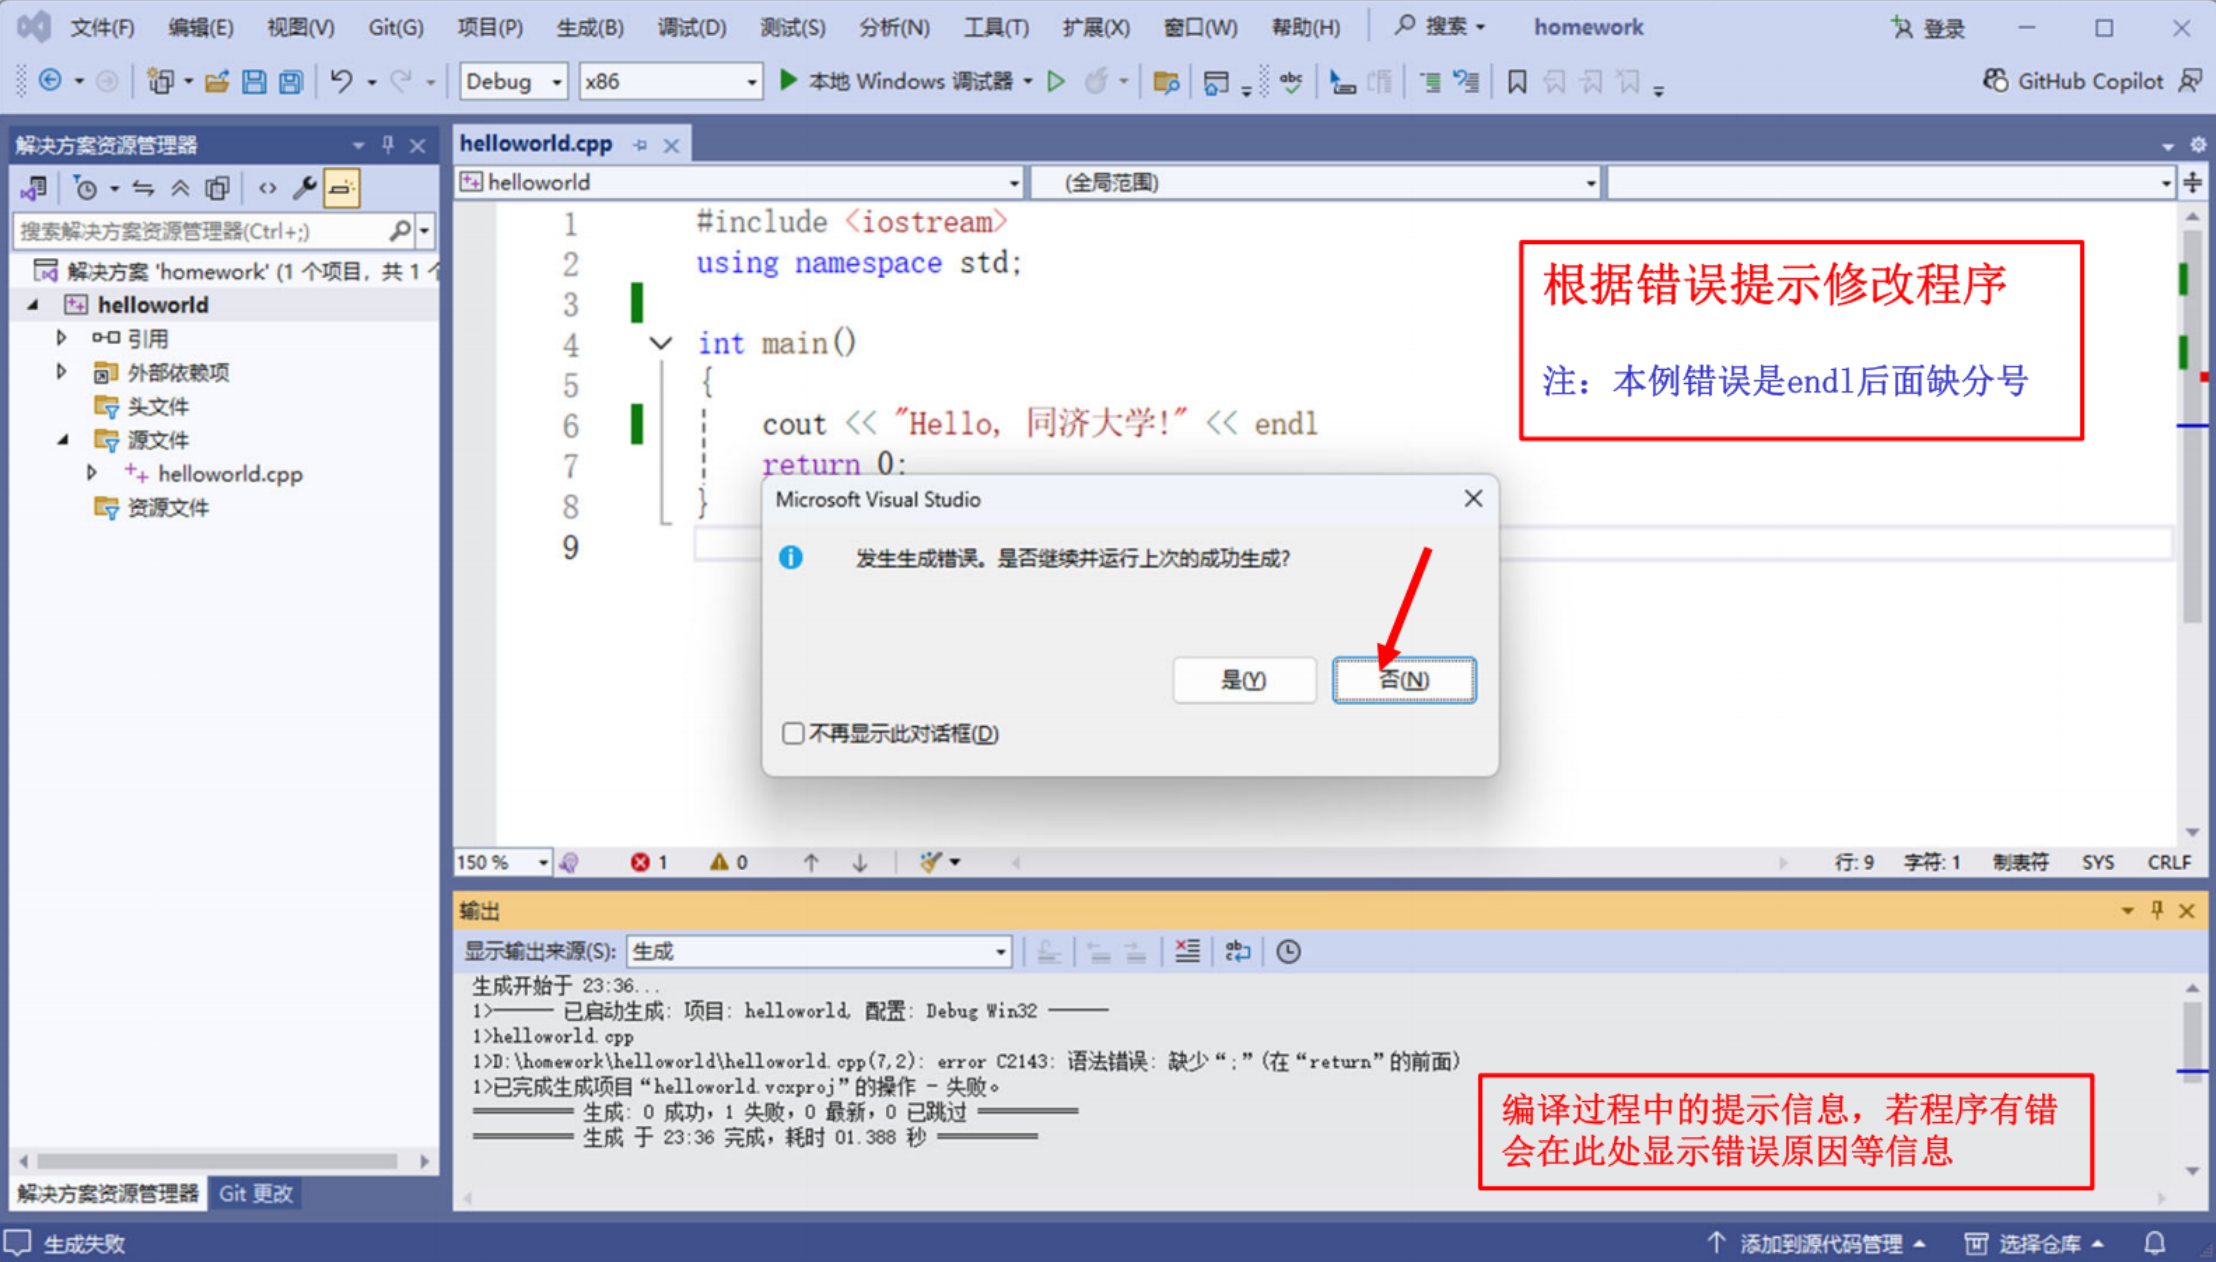This screenshot has width=2216, height=1262.
Task: Click the bookmark toggle icon in toolbar
Action: pyautogui.click(x=1517, y=82)
